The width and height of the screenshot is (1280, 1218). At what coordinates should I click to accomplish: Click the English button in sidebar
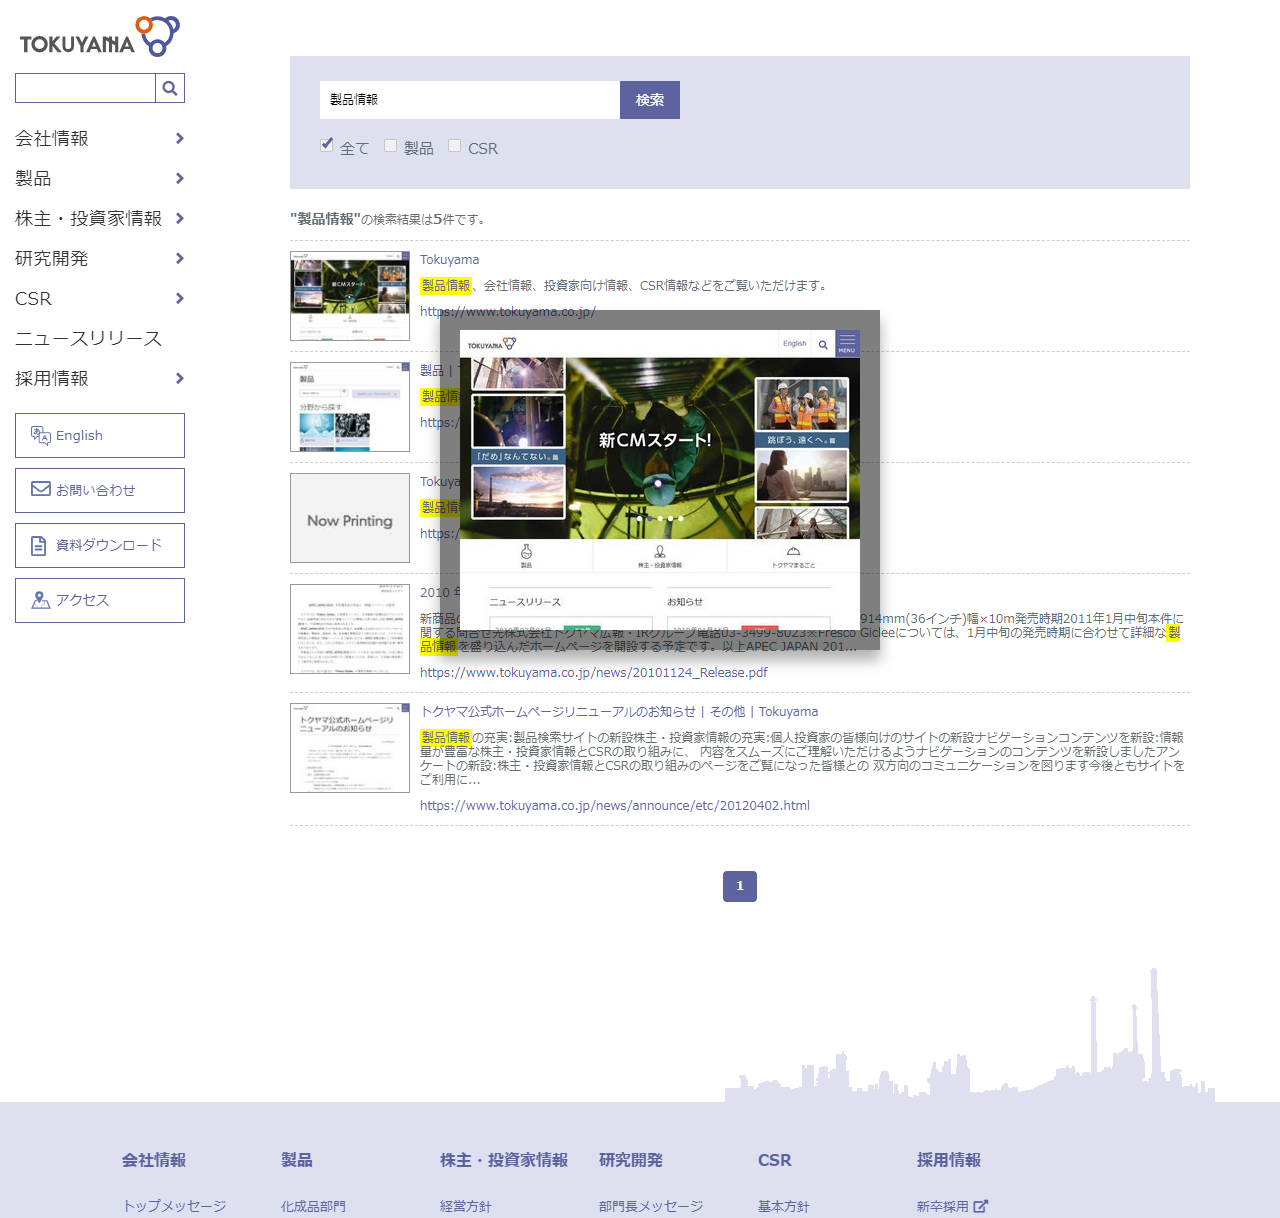point(100,435)
